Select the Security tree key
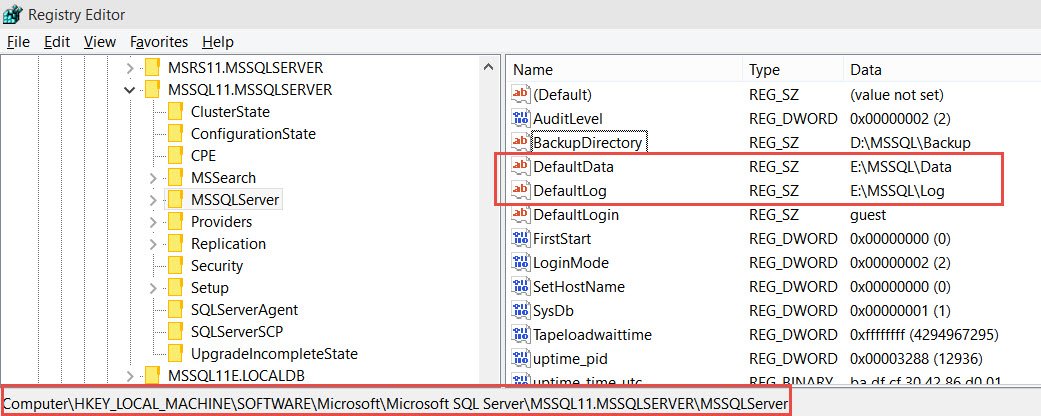This screenshot has width=1041, height=416. pyautogui.click(x=216, y=266)
